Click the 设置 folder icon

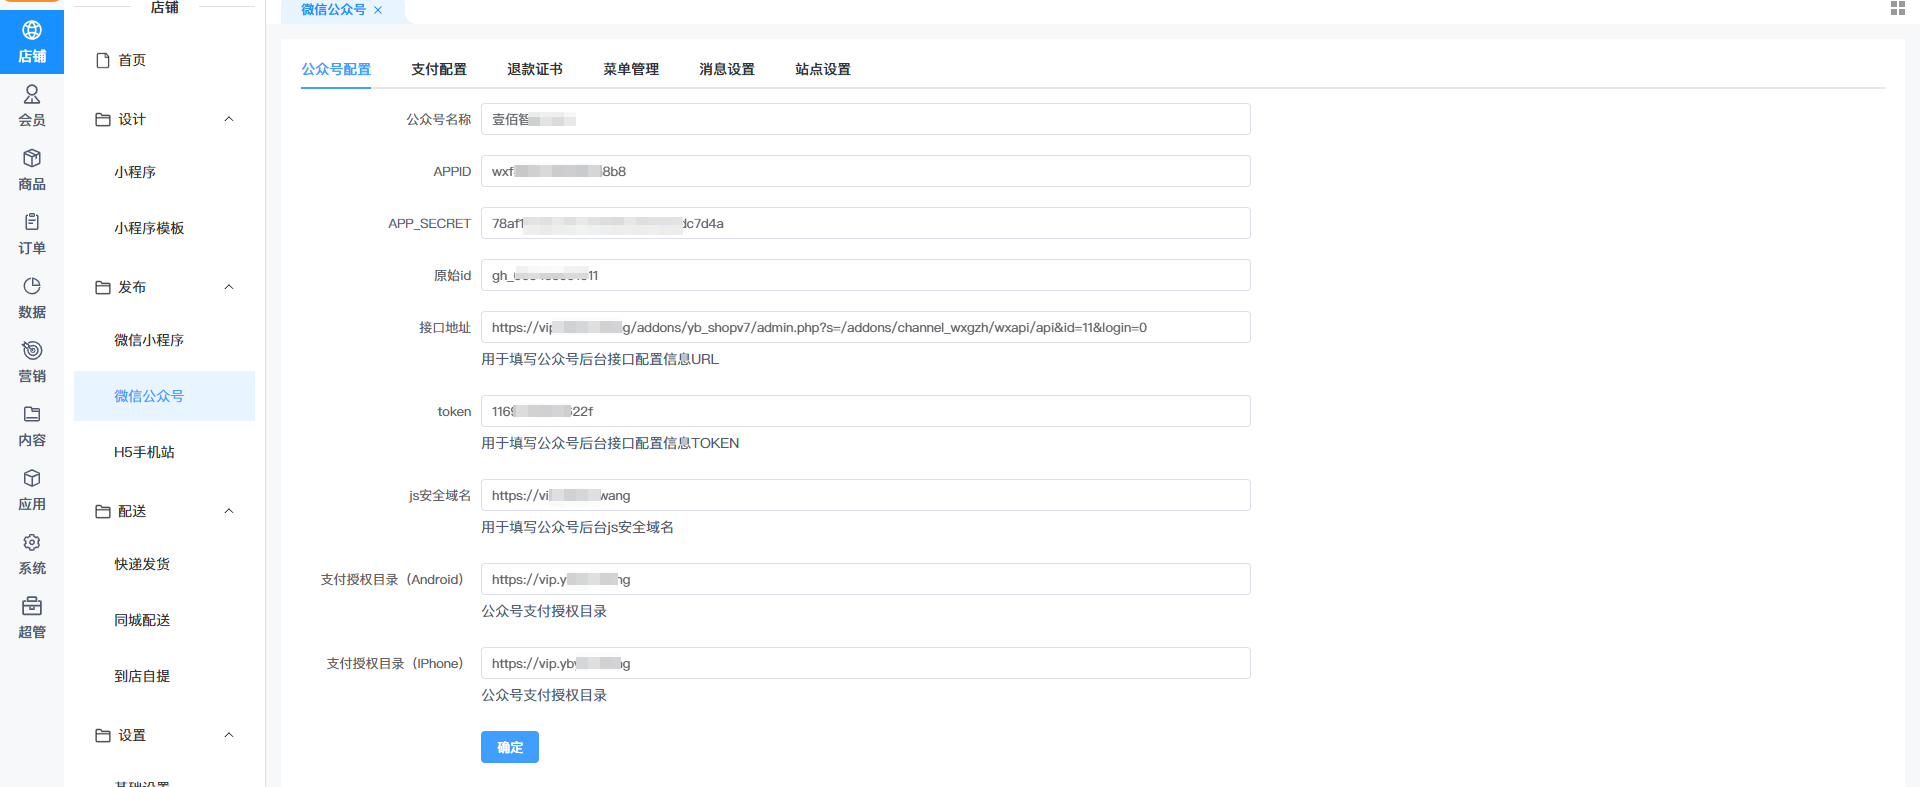click(102, 735)
